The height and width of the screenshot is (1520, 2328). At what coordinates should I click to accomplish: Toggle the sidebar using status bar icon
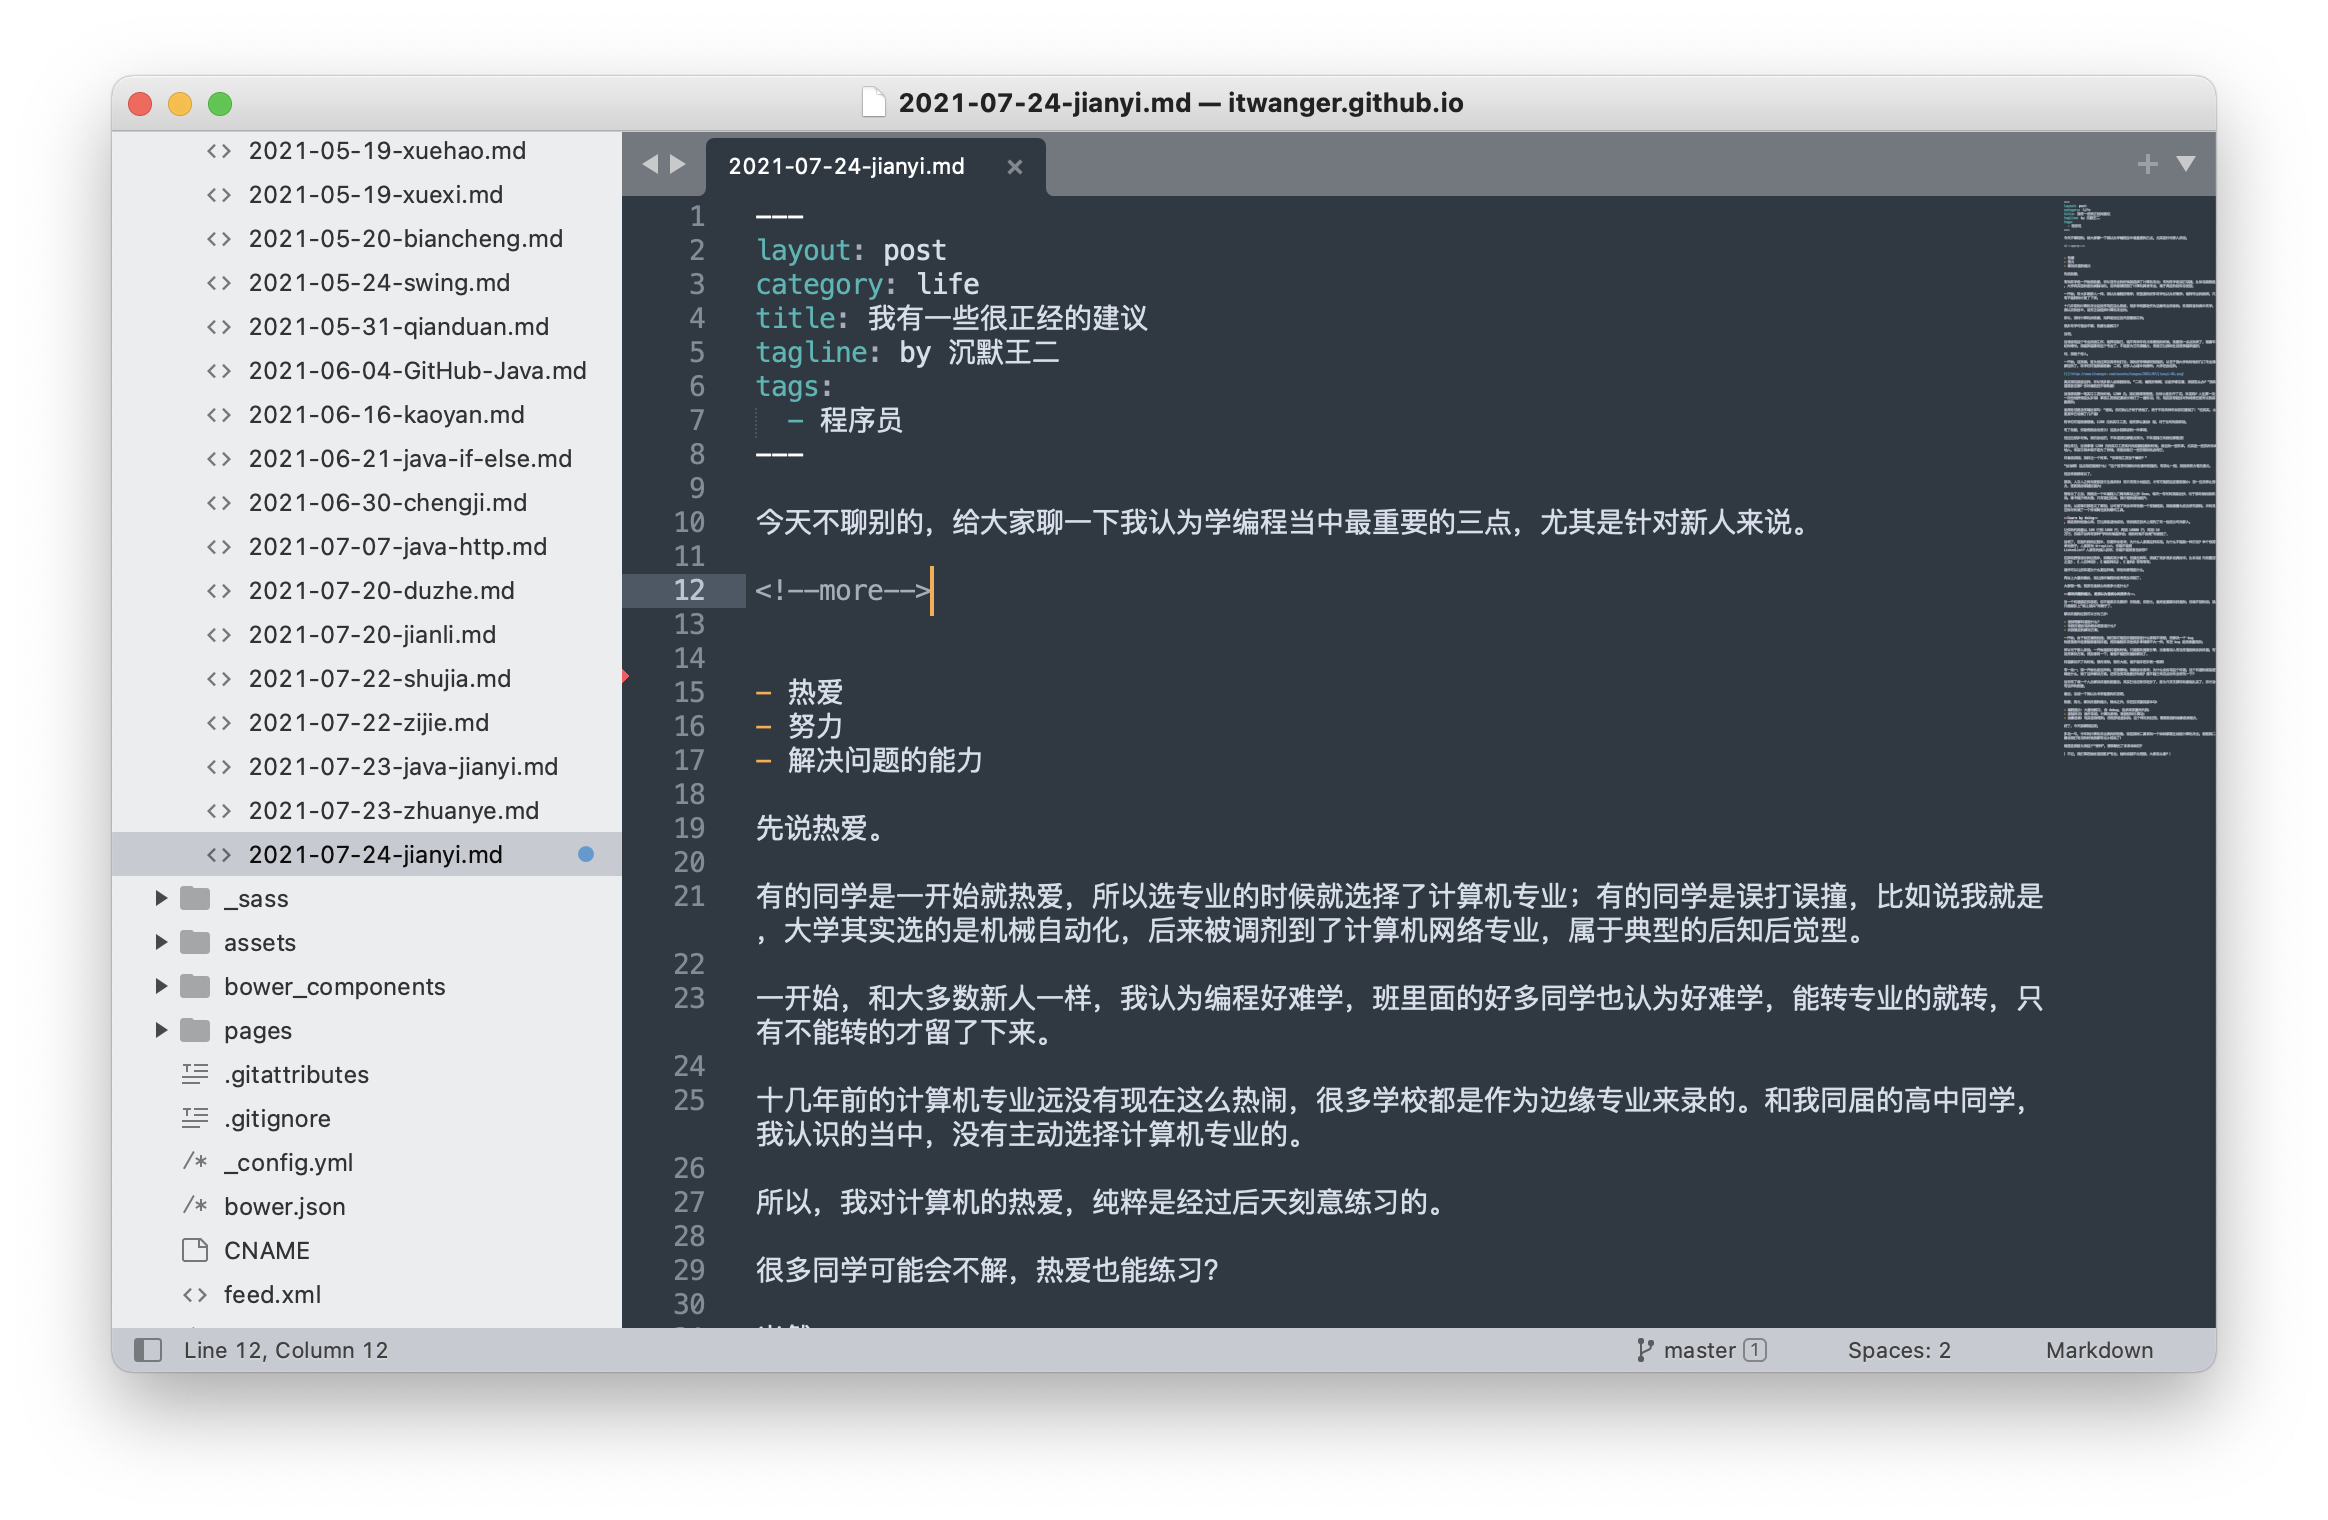click(148, 1350)
